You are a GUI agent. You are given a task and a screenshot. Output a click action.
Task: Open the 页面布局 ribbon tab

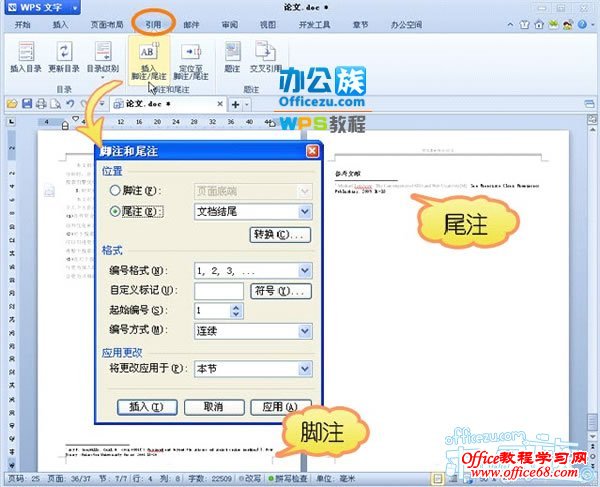tap(107, 24)
